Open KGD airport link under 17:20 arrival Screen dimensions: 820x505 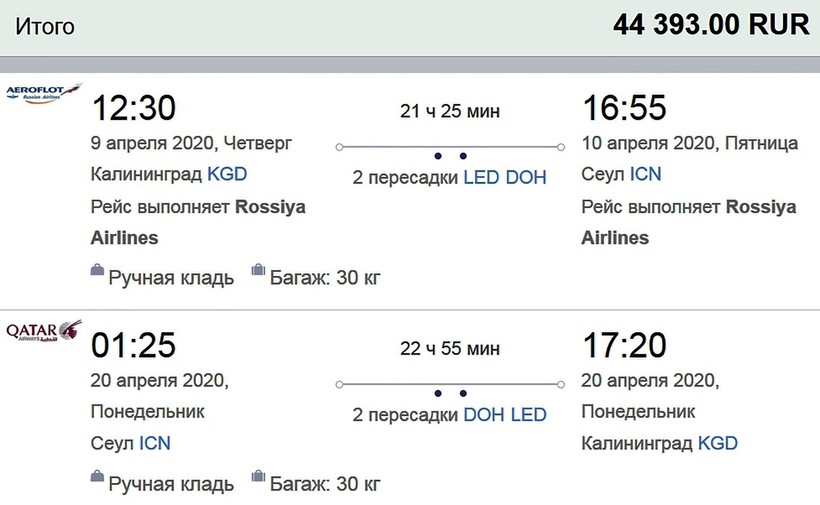pyautogui.click(x=717, y=442)
